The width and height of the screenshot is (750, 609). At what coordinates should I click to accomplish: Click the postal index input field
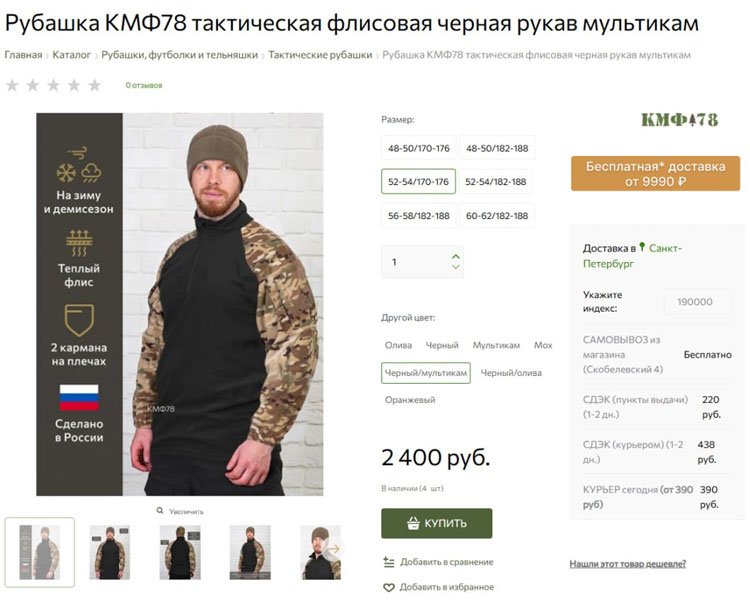[x=697, y=302]
